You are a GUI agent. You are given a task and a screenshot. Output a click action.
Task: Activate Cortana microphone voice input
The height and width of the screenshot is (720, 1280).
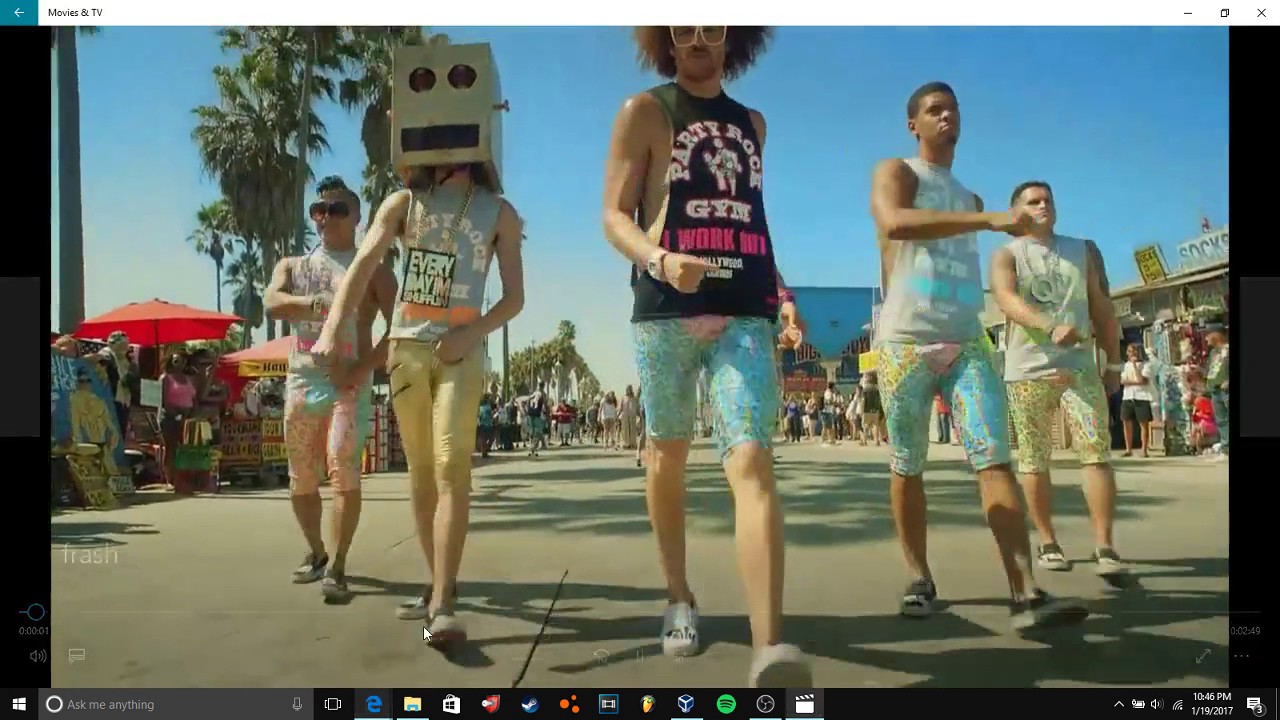click(297, 704)
